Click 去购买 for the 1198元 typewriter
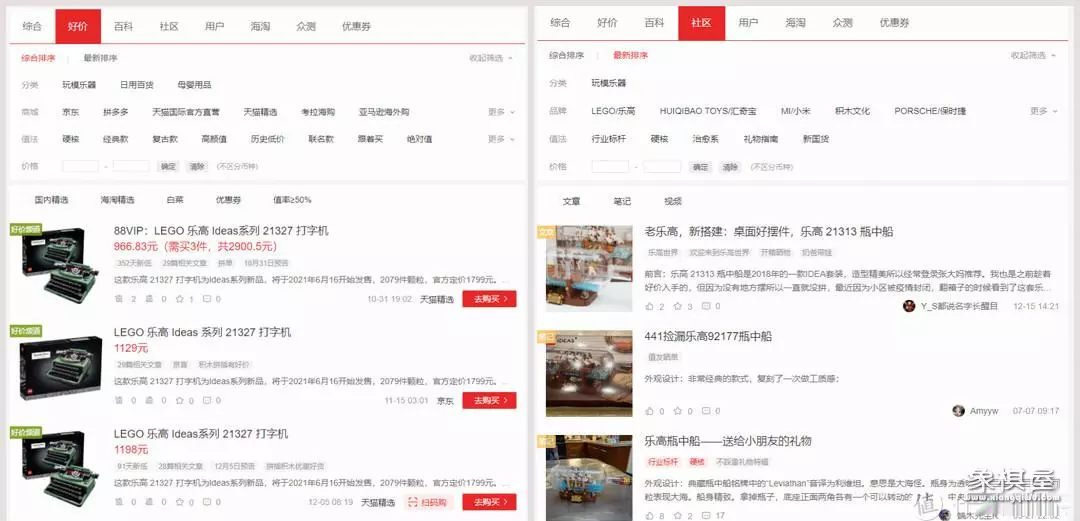1080x521 pixels. [x=489, y=502]
